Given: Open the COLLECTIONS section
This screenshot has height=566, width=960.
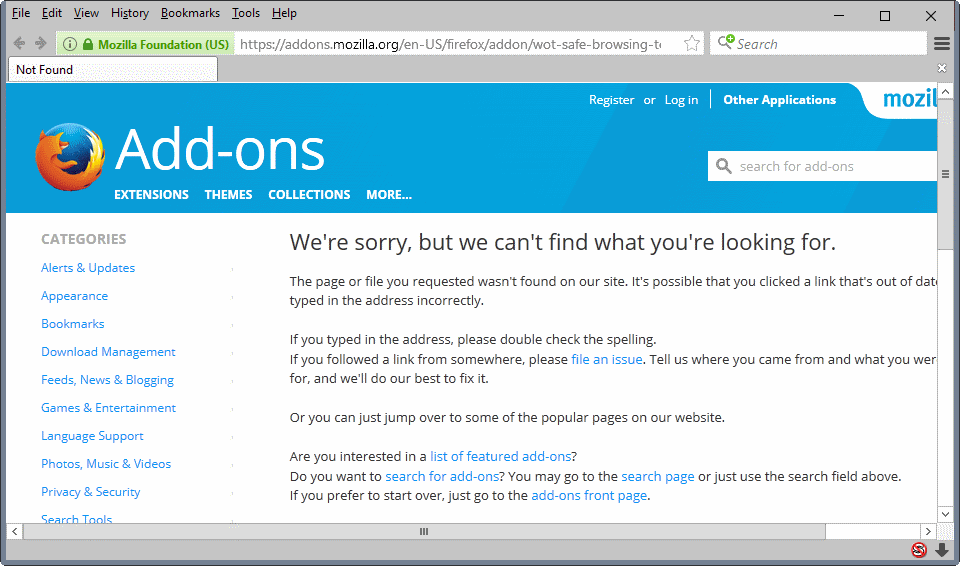Looking at the screenshot, I should pos(309,195).
